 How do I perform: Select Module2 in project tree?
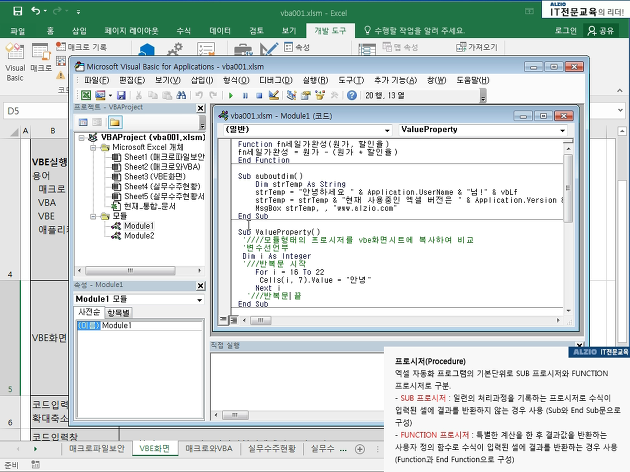[x=139, y=236]
